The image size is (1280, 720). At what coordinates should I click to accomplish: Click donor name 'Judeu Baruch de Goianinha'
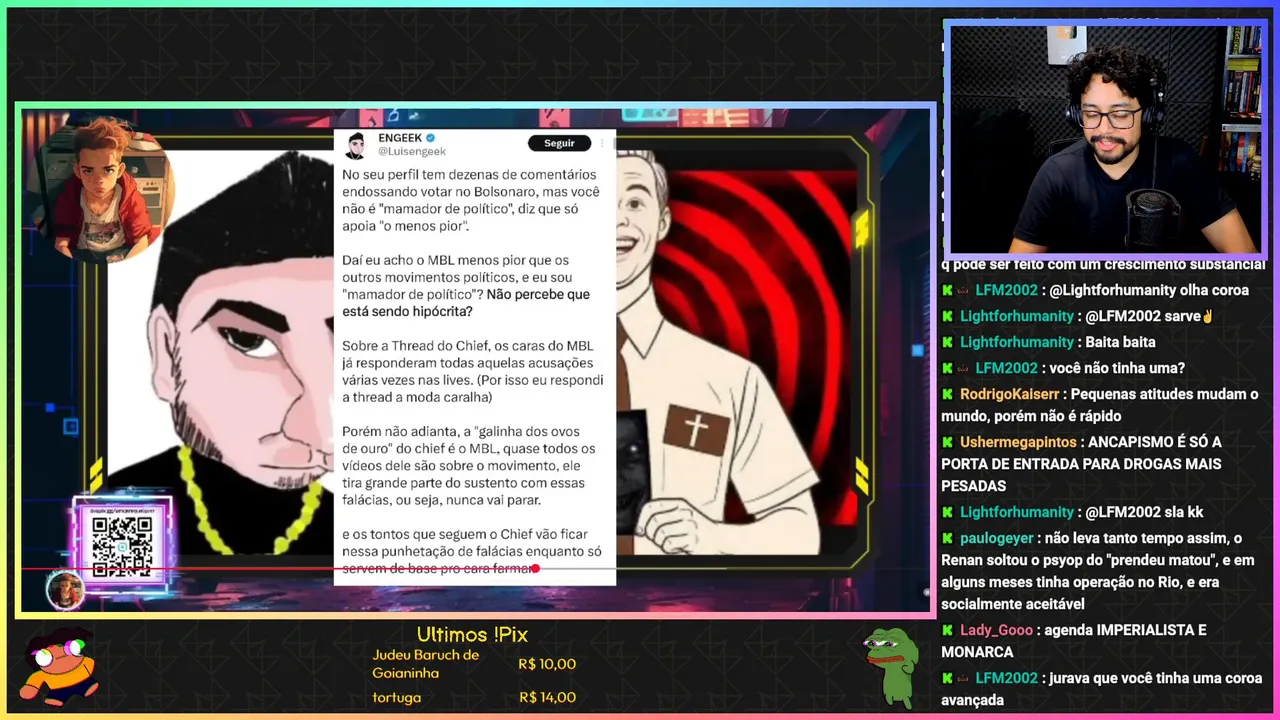tap(426, 664)
